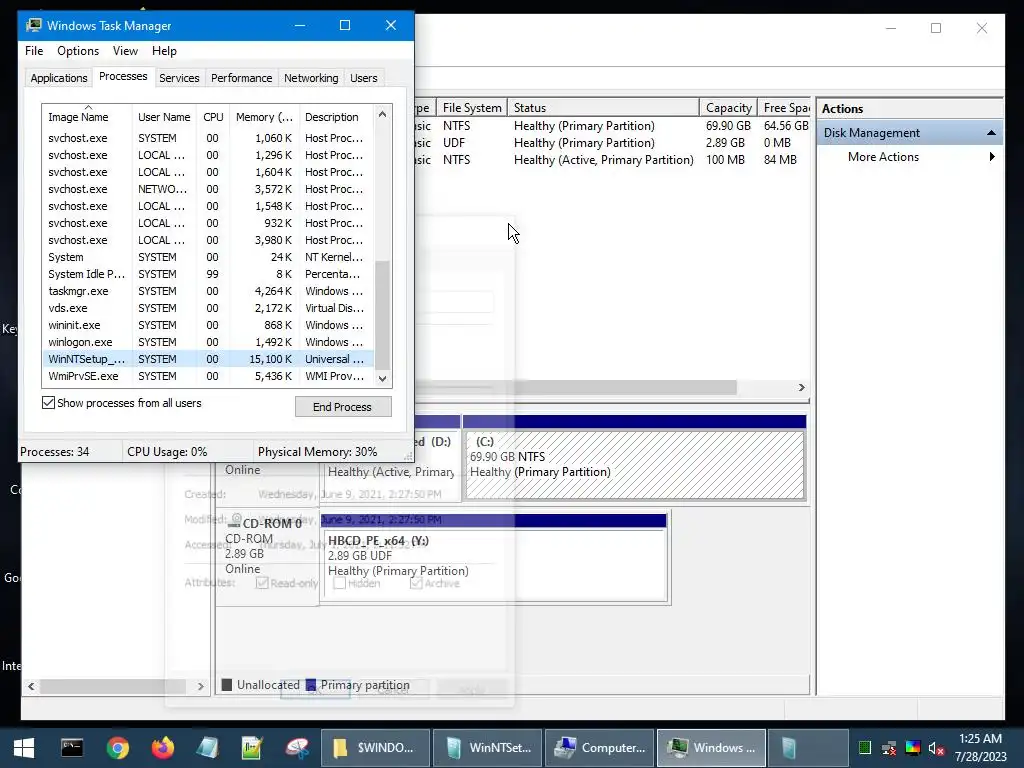
Task: Switch to the Performance tab
Action: (241, 78)
